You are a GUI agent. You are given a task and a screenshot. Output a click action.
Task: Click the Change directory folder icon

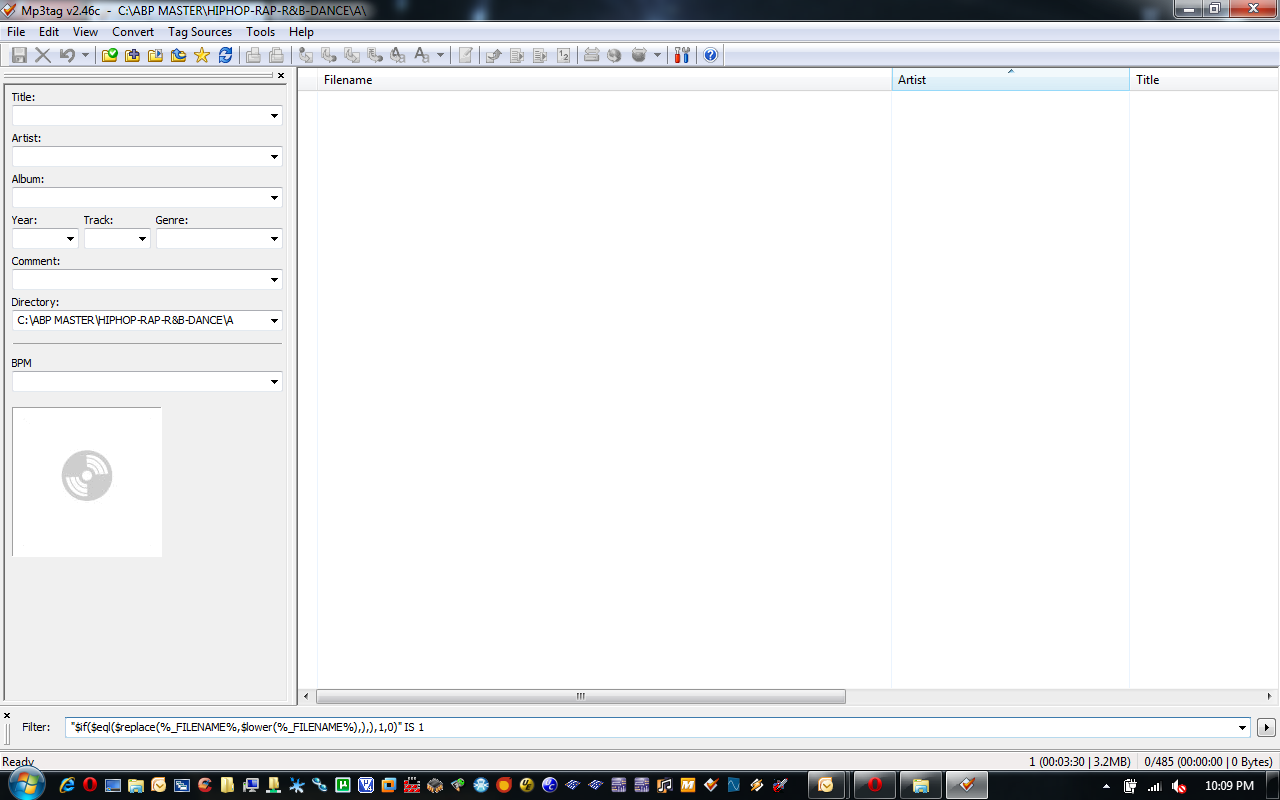pos(110,55)
